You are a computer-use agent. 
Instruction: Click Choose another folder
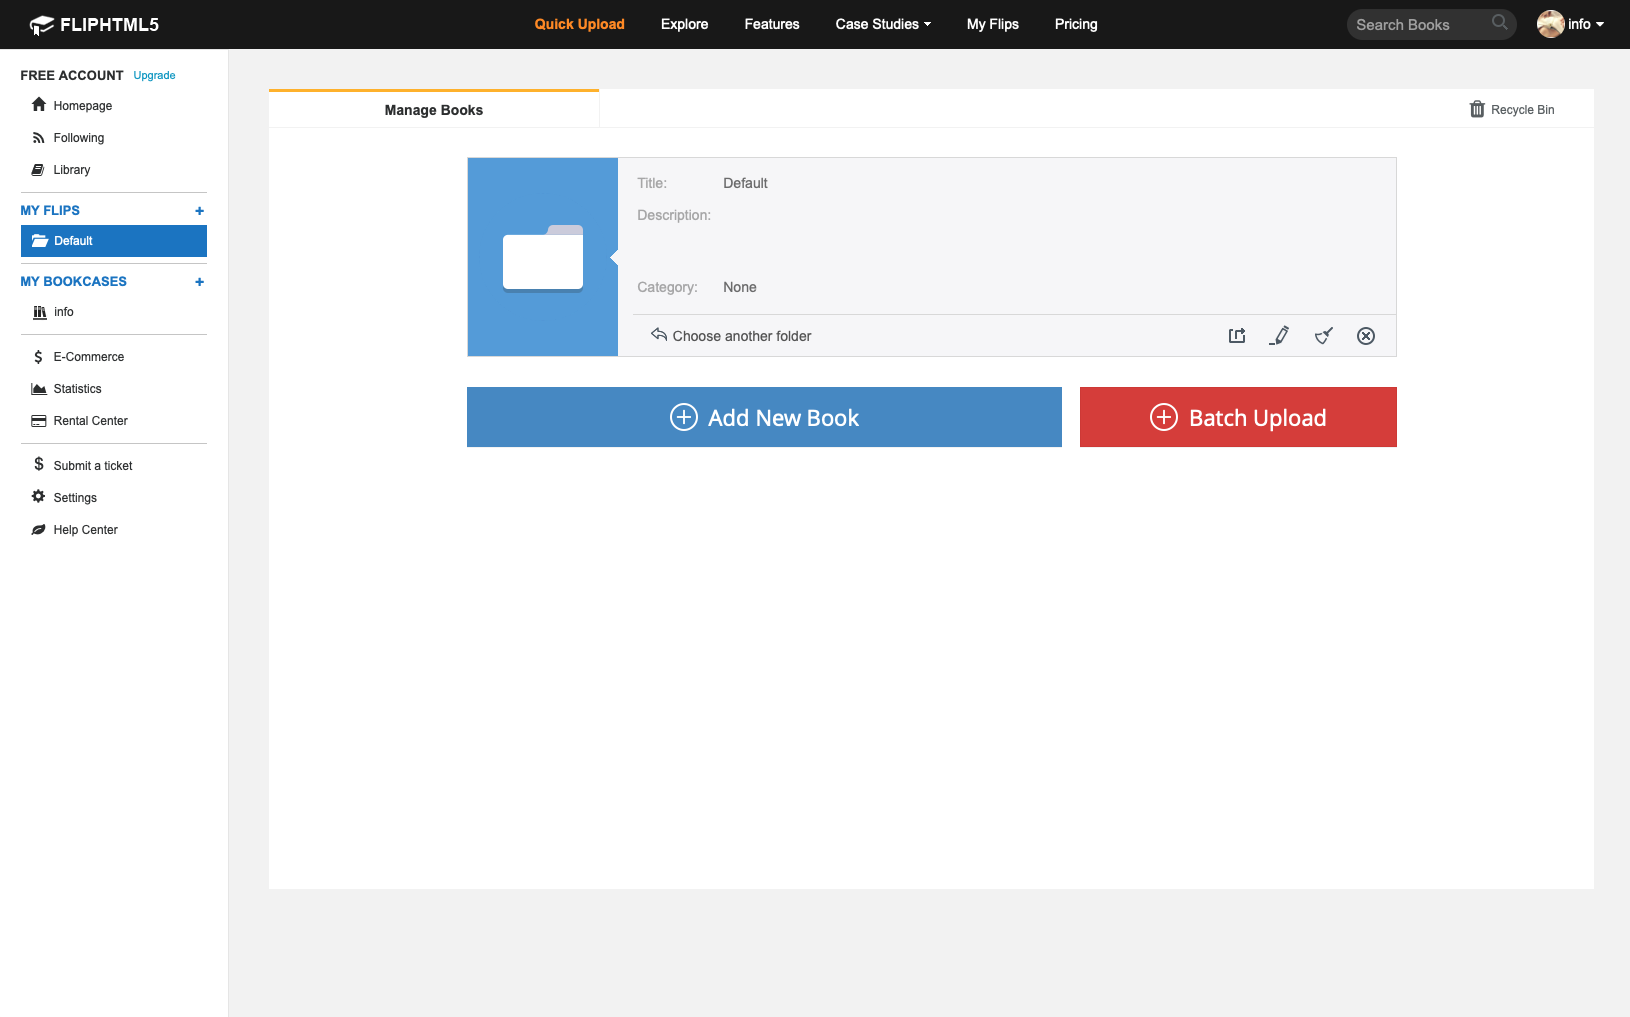731,335
